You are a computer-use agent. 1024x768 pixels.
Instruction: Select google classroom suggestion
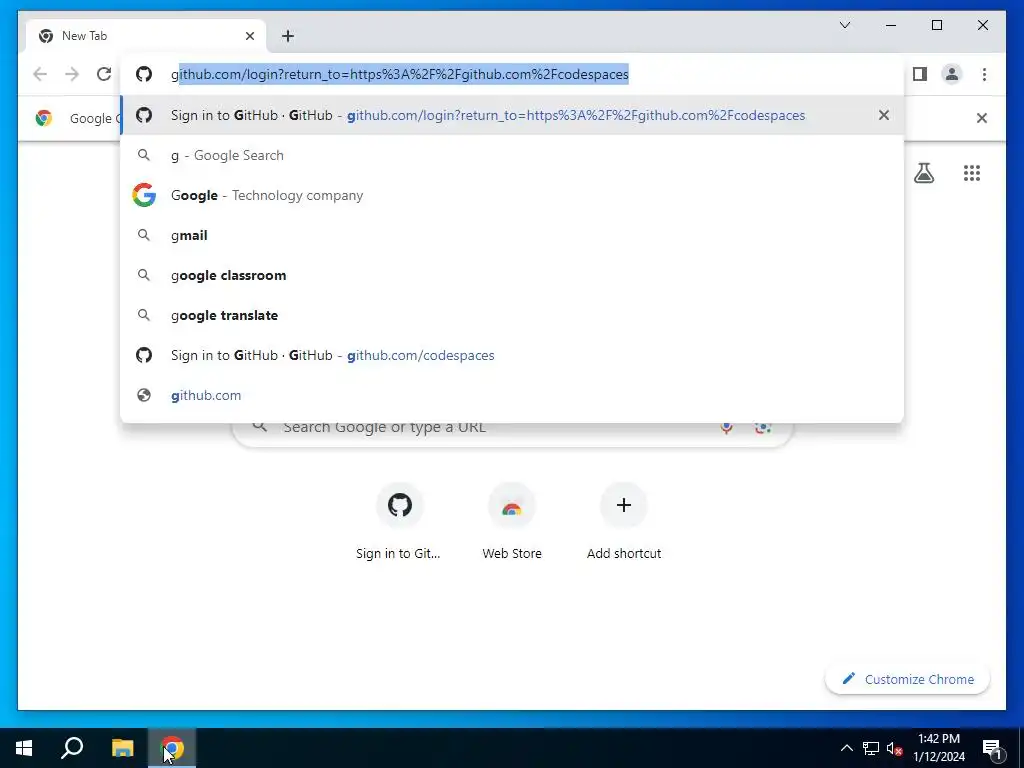pos(512,275)
